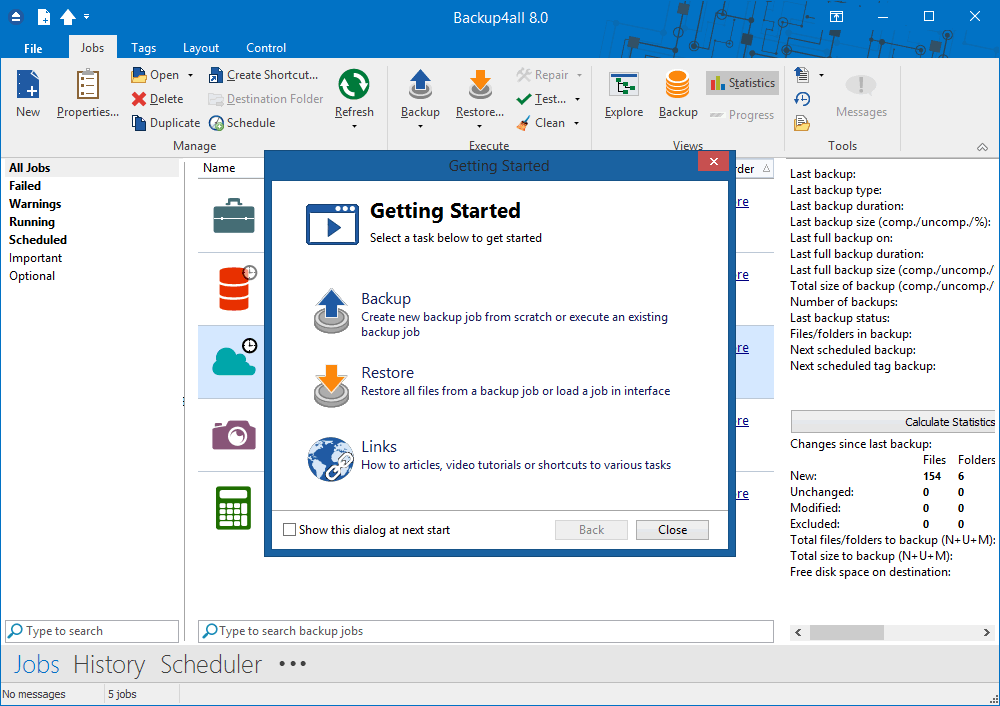Click Create Shortcut in Manage group
Image resolution: width=1000 pixels, height=706 pixels.
[263, 75]
